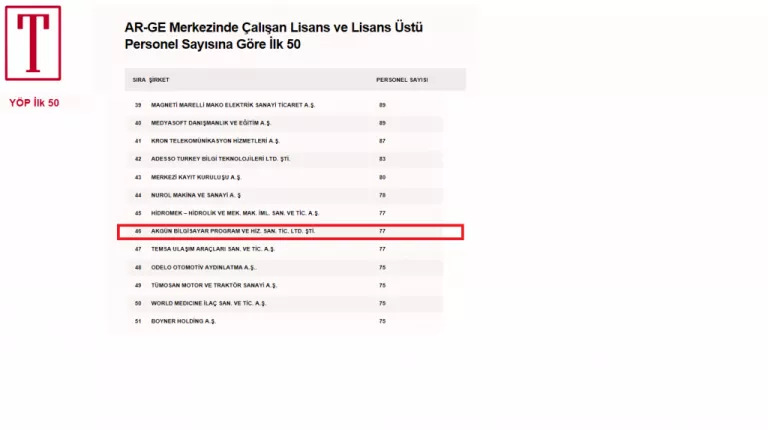Click rank number 48 in SIRA column

(138, 267)
